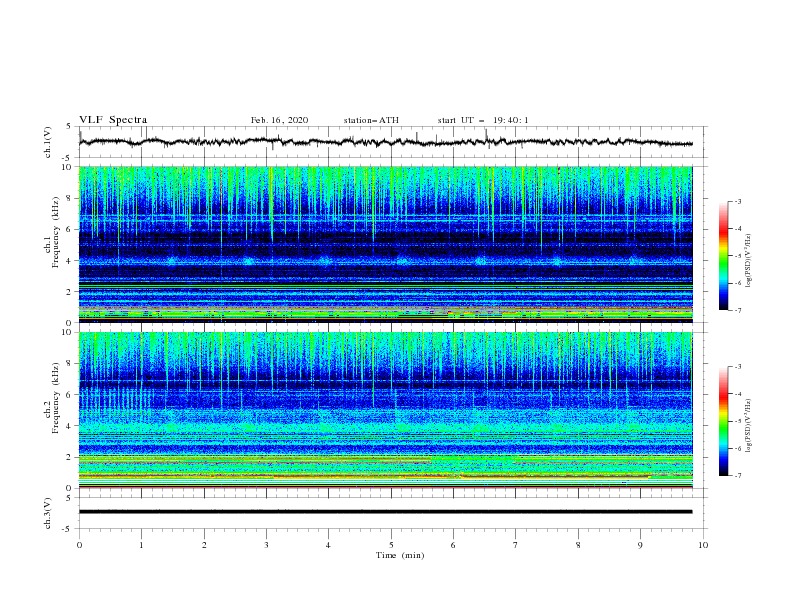Click the "ch.3(V)" waveform axis label
The image size is (792, 612).
[x=48, y=513]
